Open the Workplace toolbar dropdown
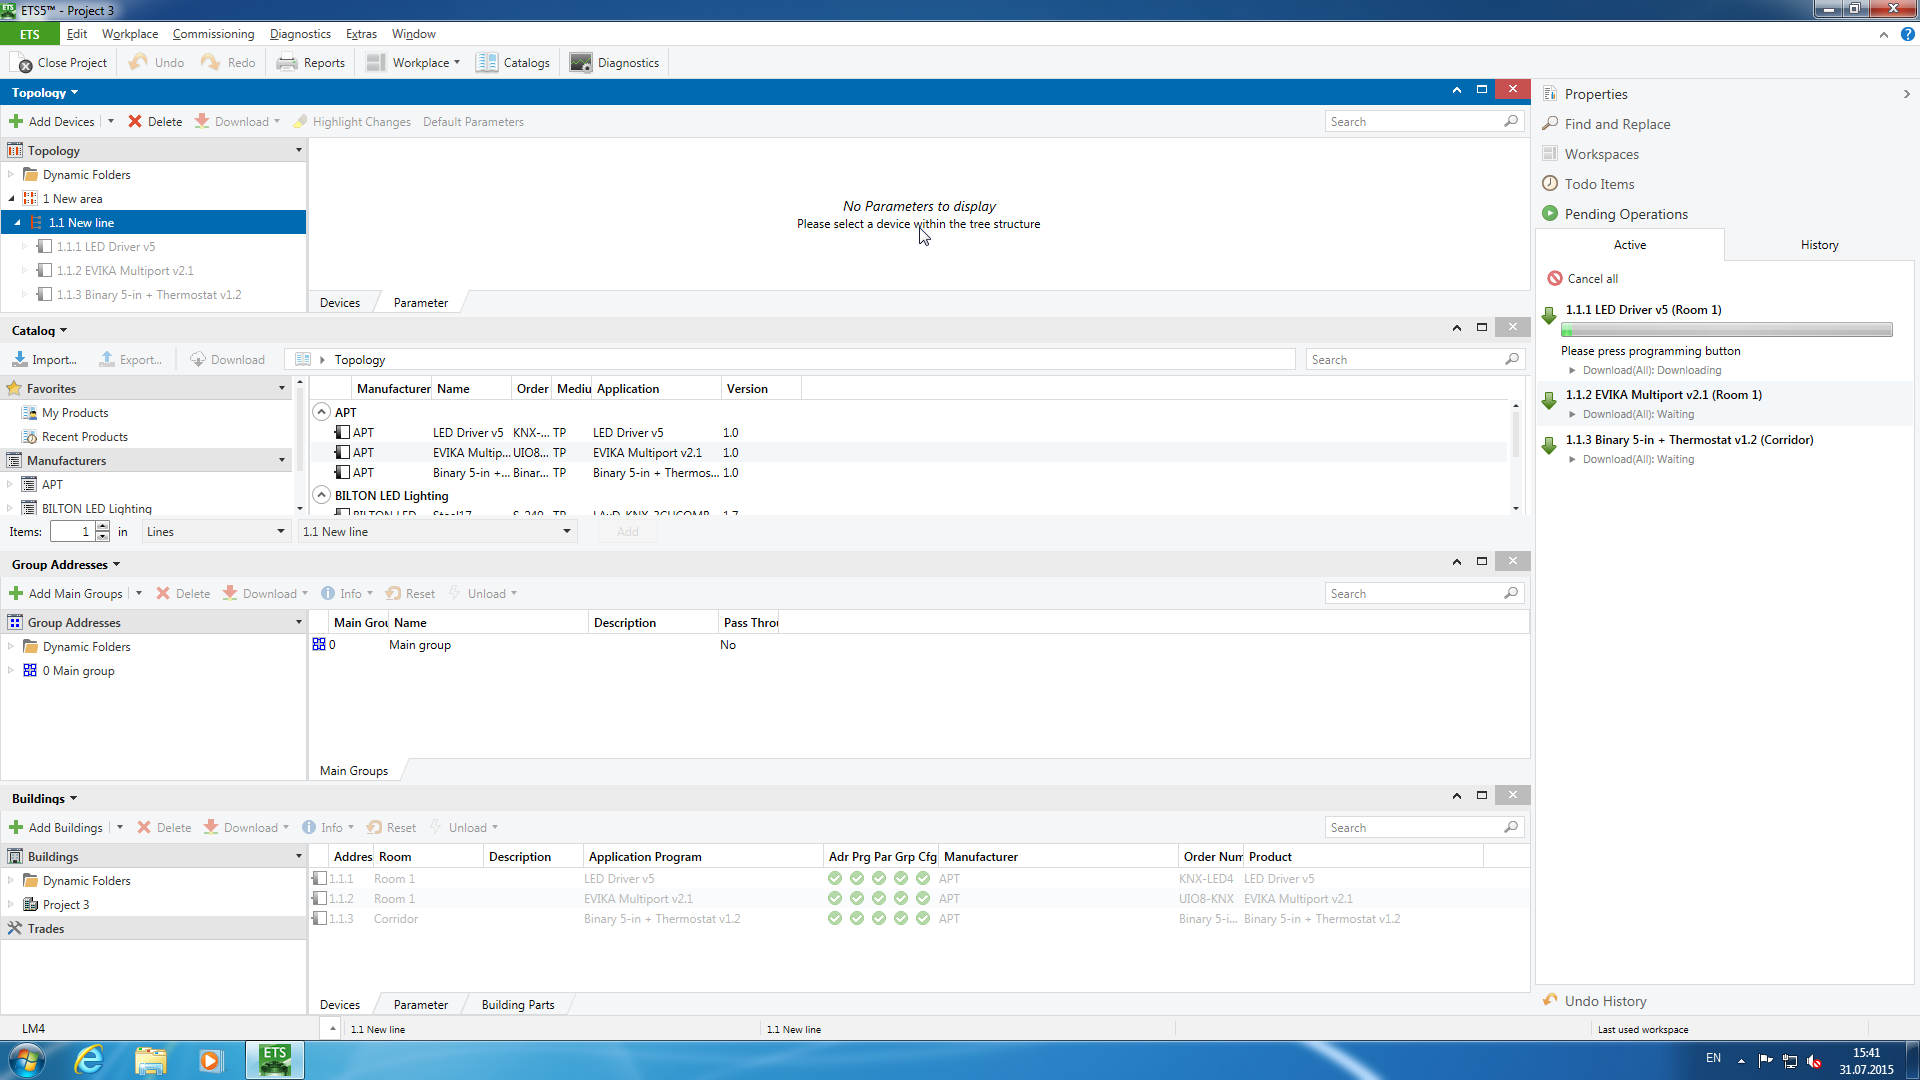The width and height of the screenshot is (1920, 1080). click(x=420, y=63)
